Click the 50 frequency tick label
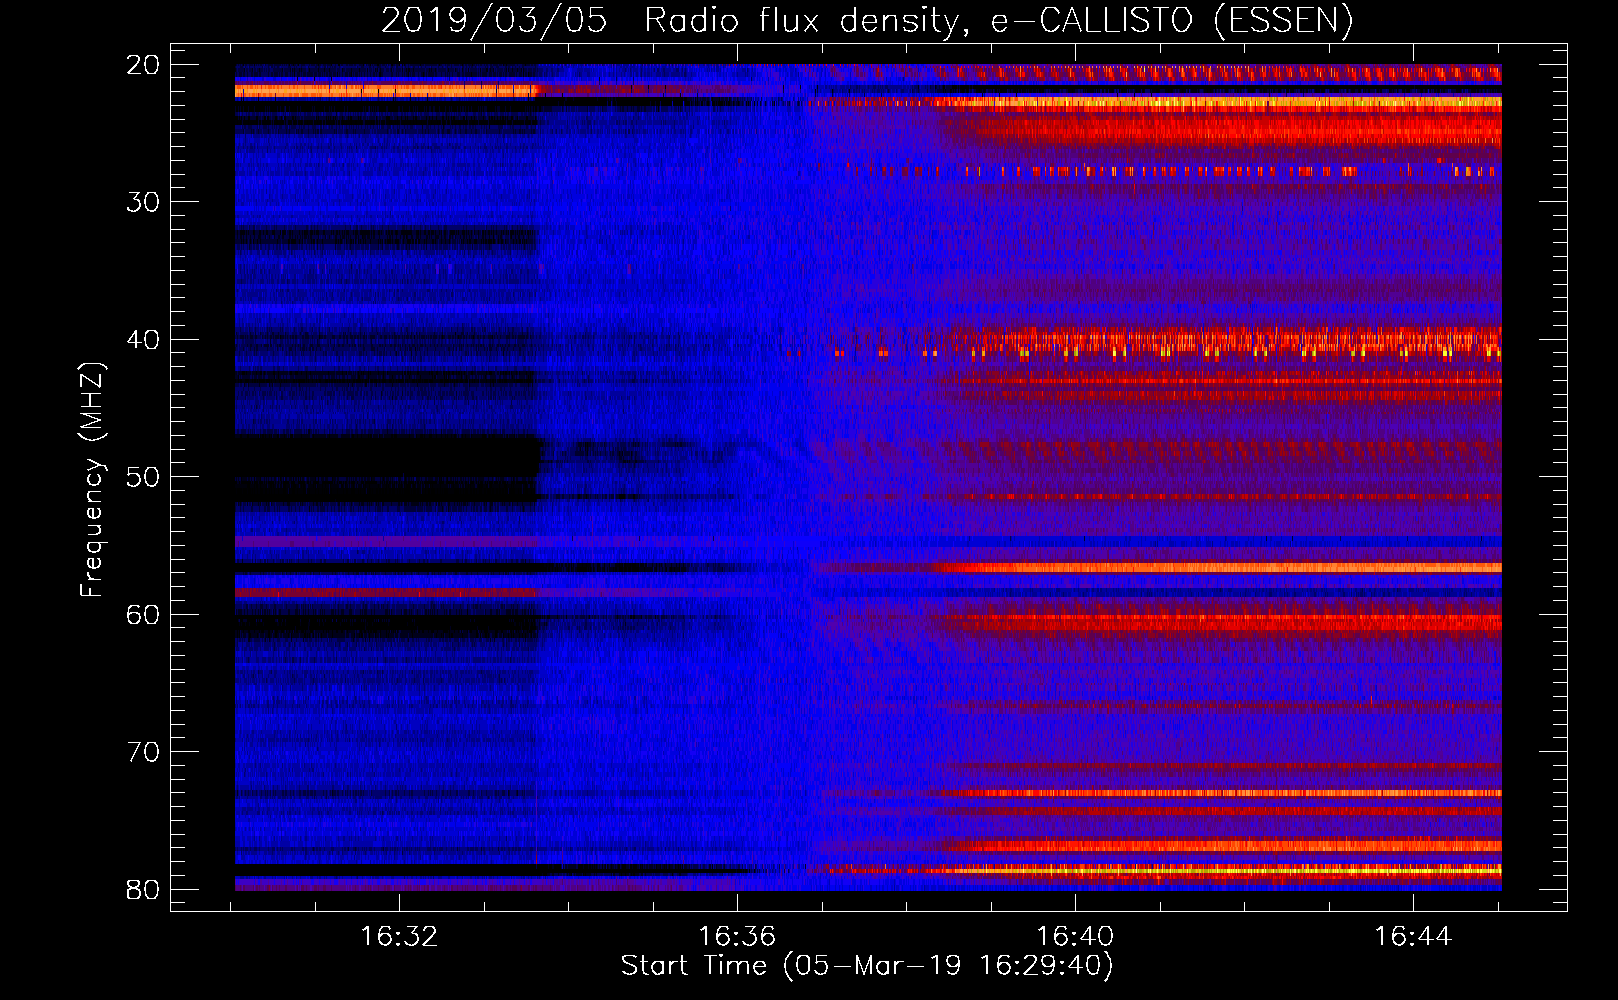 click(143, 477)
